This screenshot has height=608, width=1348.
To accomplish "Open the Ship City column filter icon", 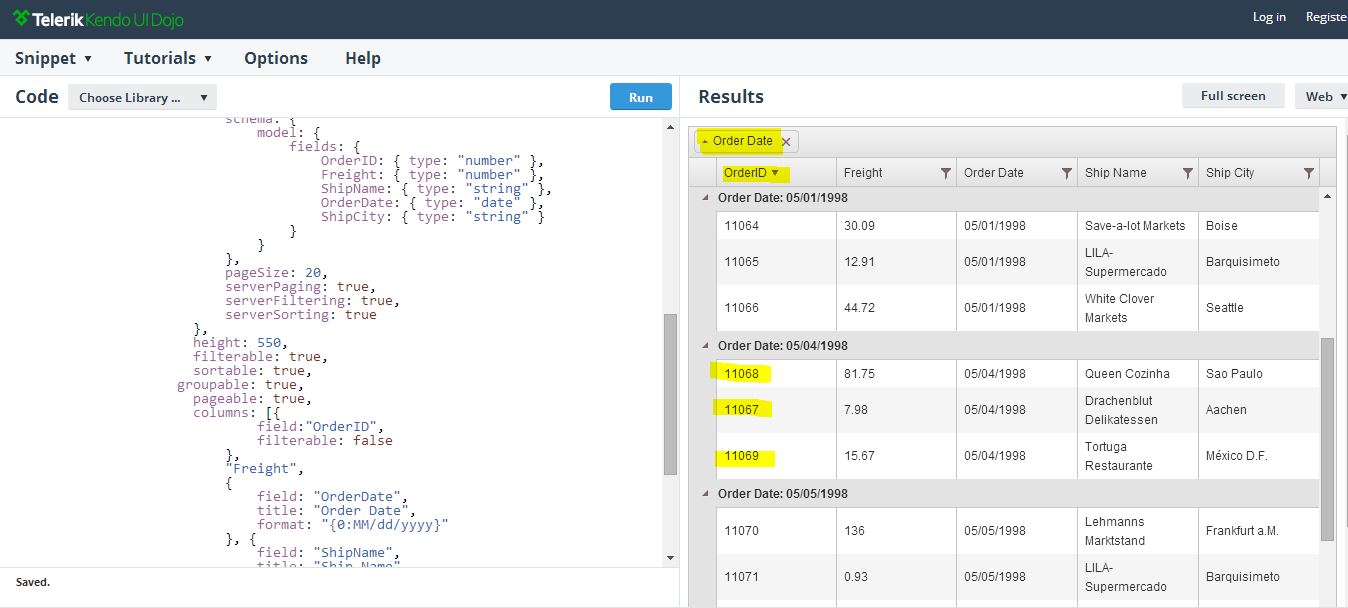I will click(1309, 173).
